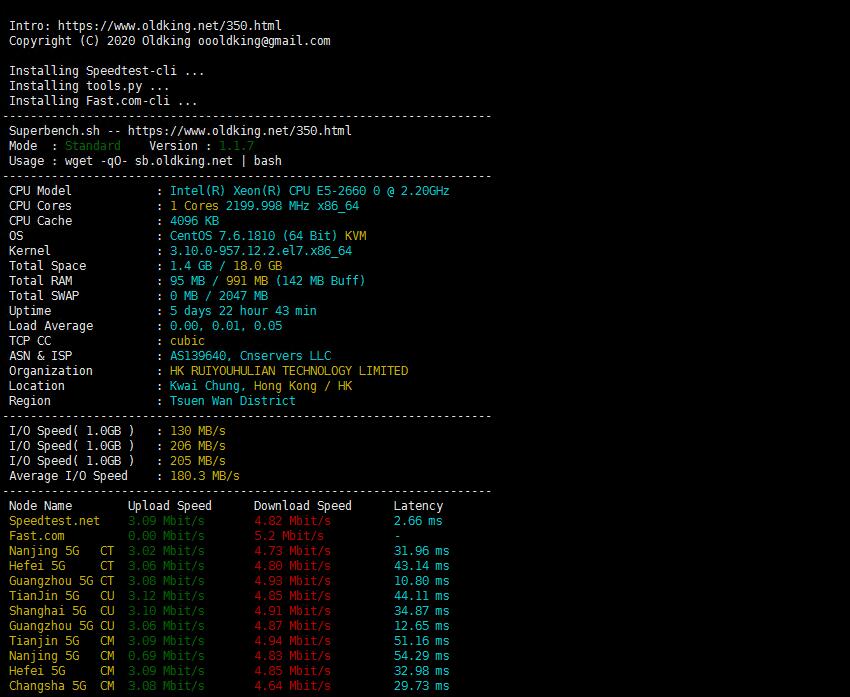Select Location 'Kwai Chung, Hong Kong / HK'
Image resolution: width=850 pixels, height=697 pixels.
pyautogui.click(x=261, y=386)
